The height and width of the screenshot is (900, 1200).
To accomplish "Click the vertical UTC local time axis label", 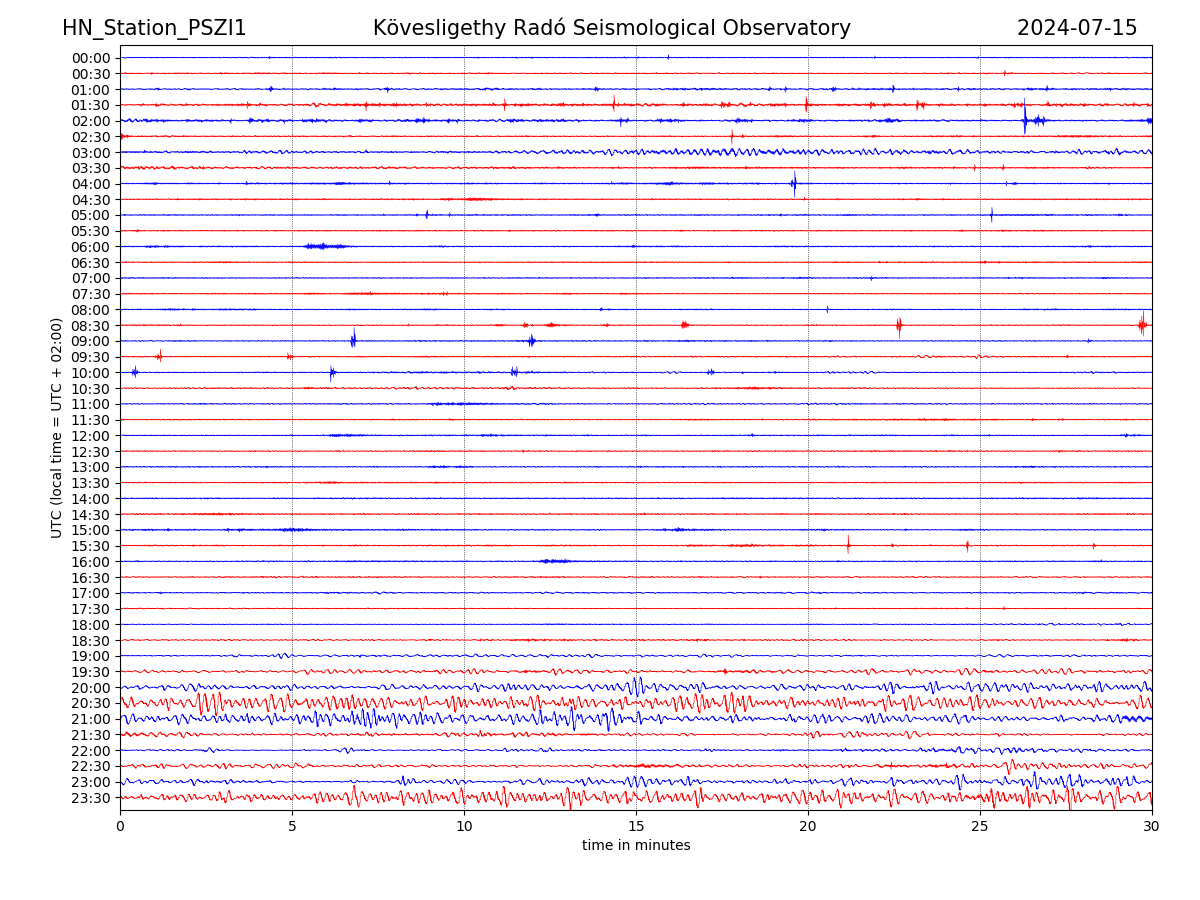I will point(57,428).
